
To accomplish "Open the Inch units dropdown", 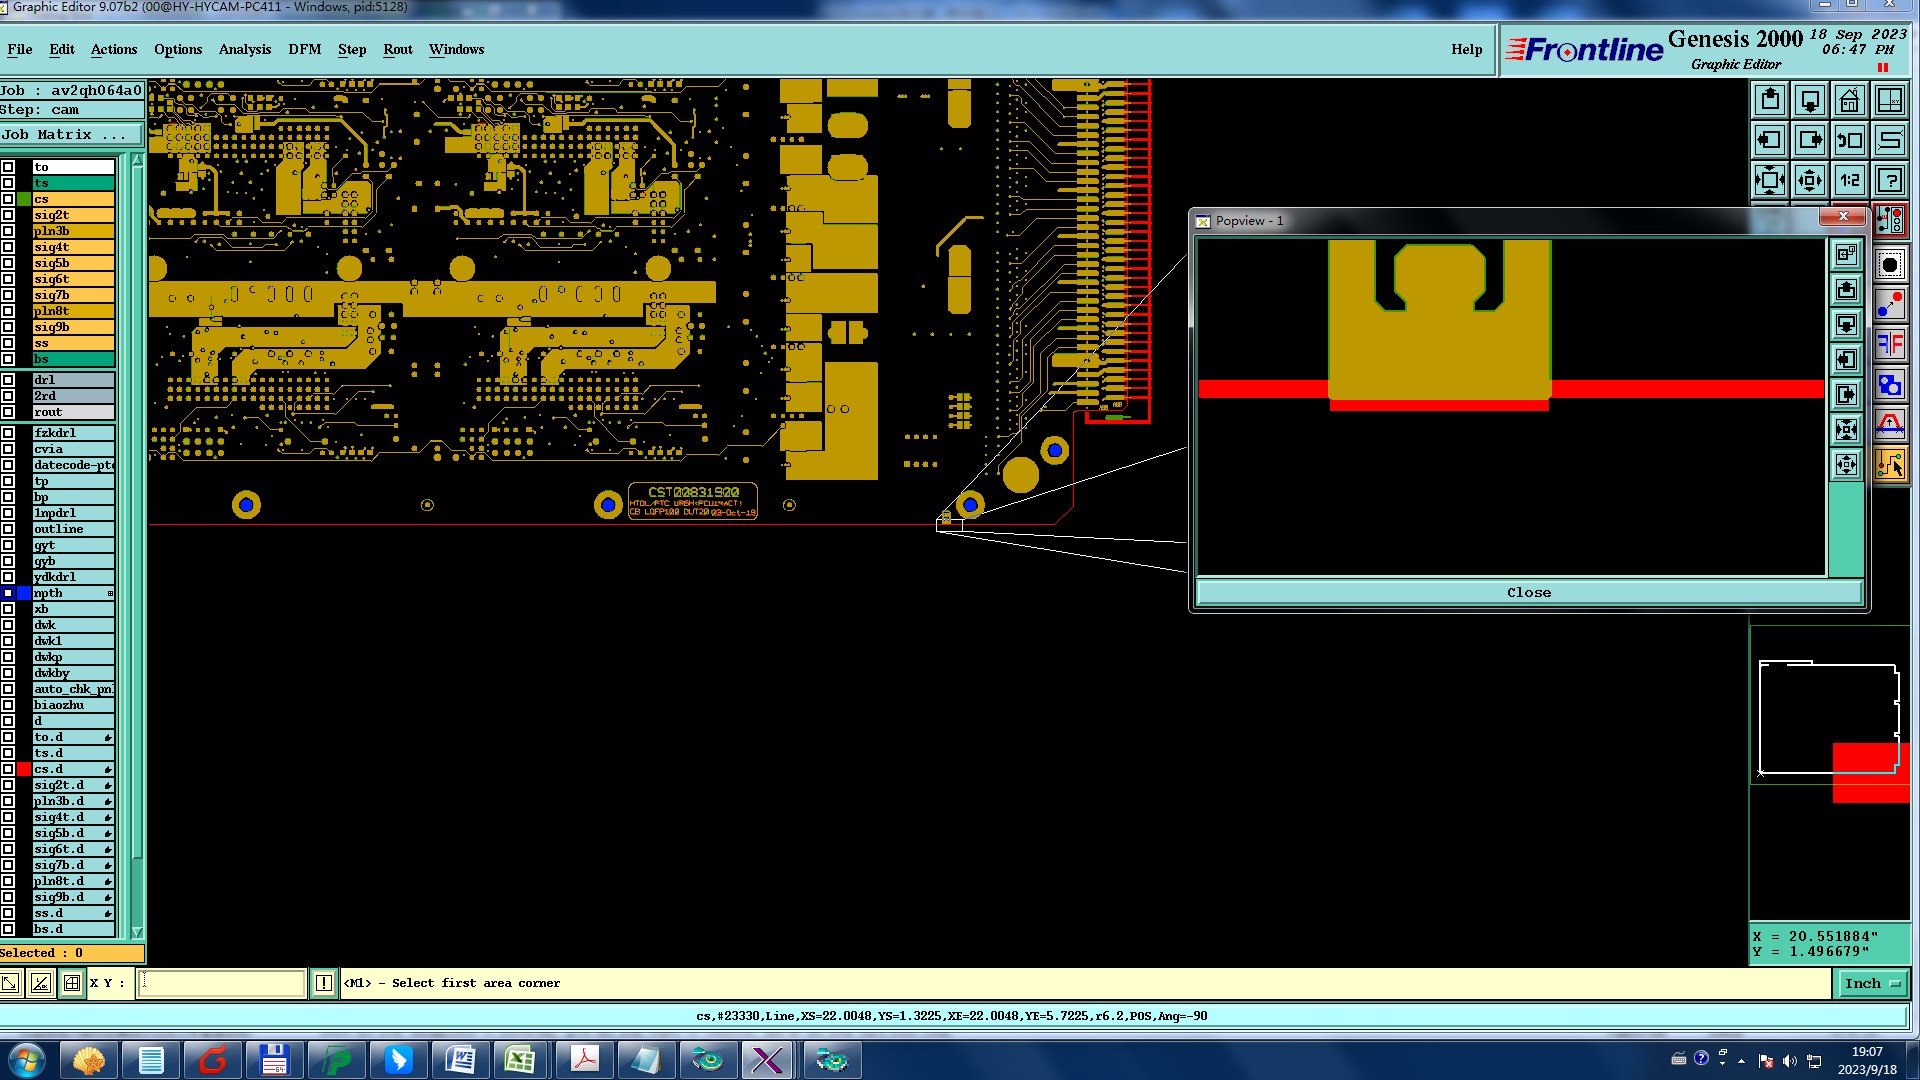I will [x=1871, y=984].
